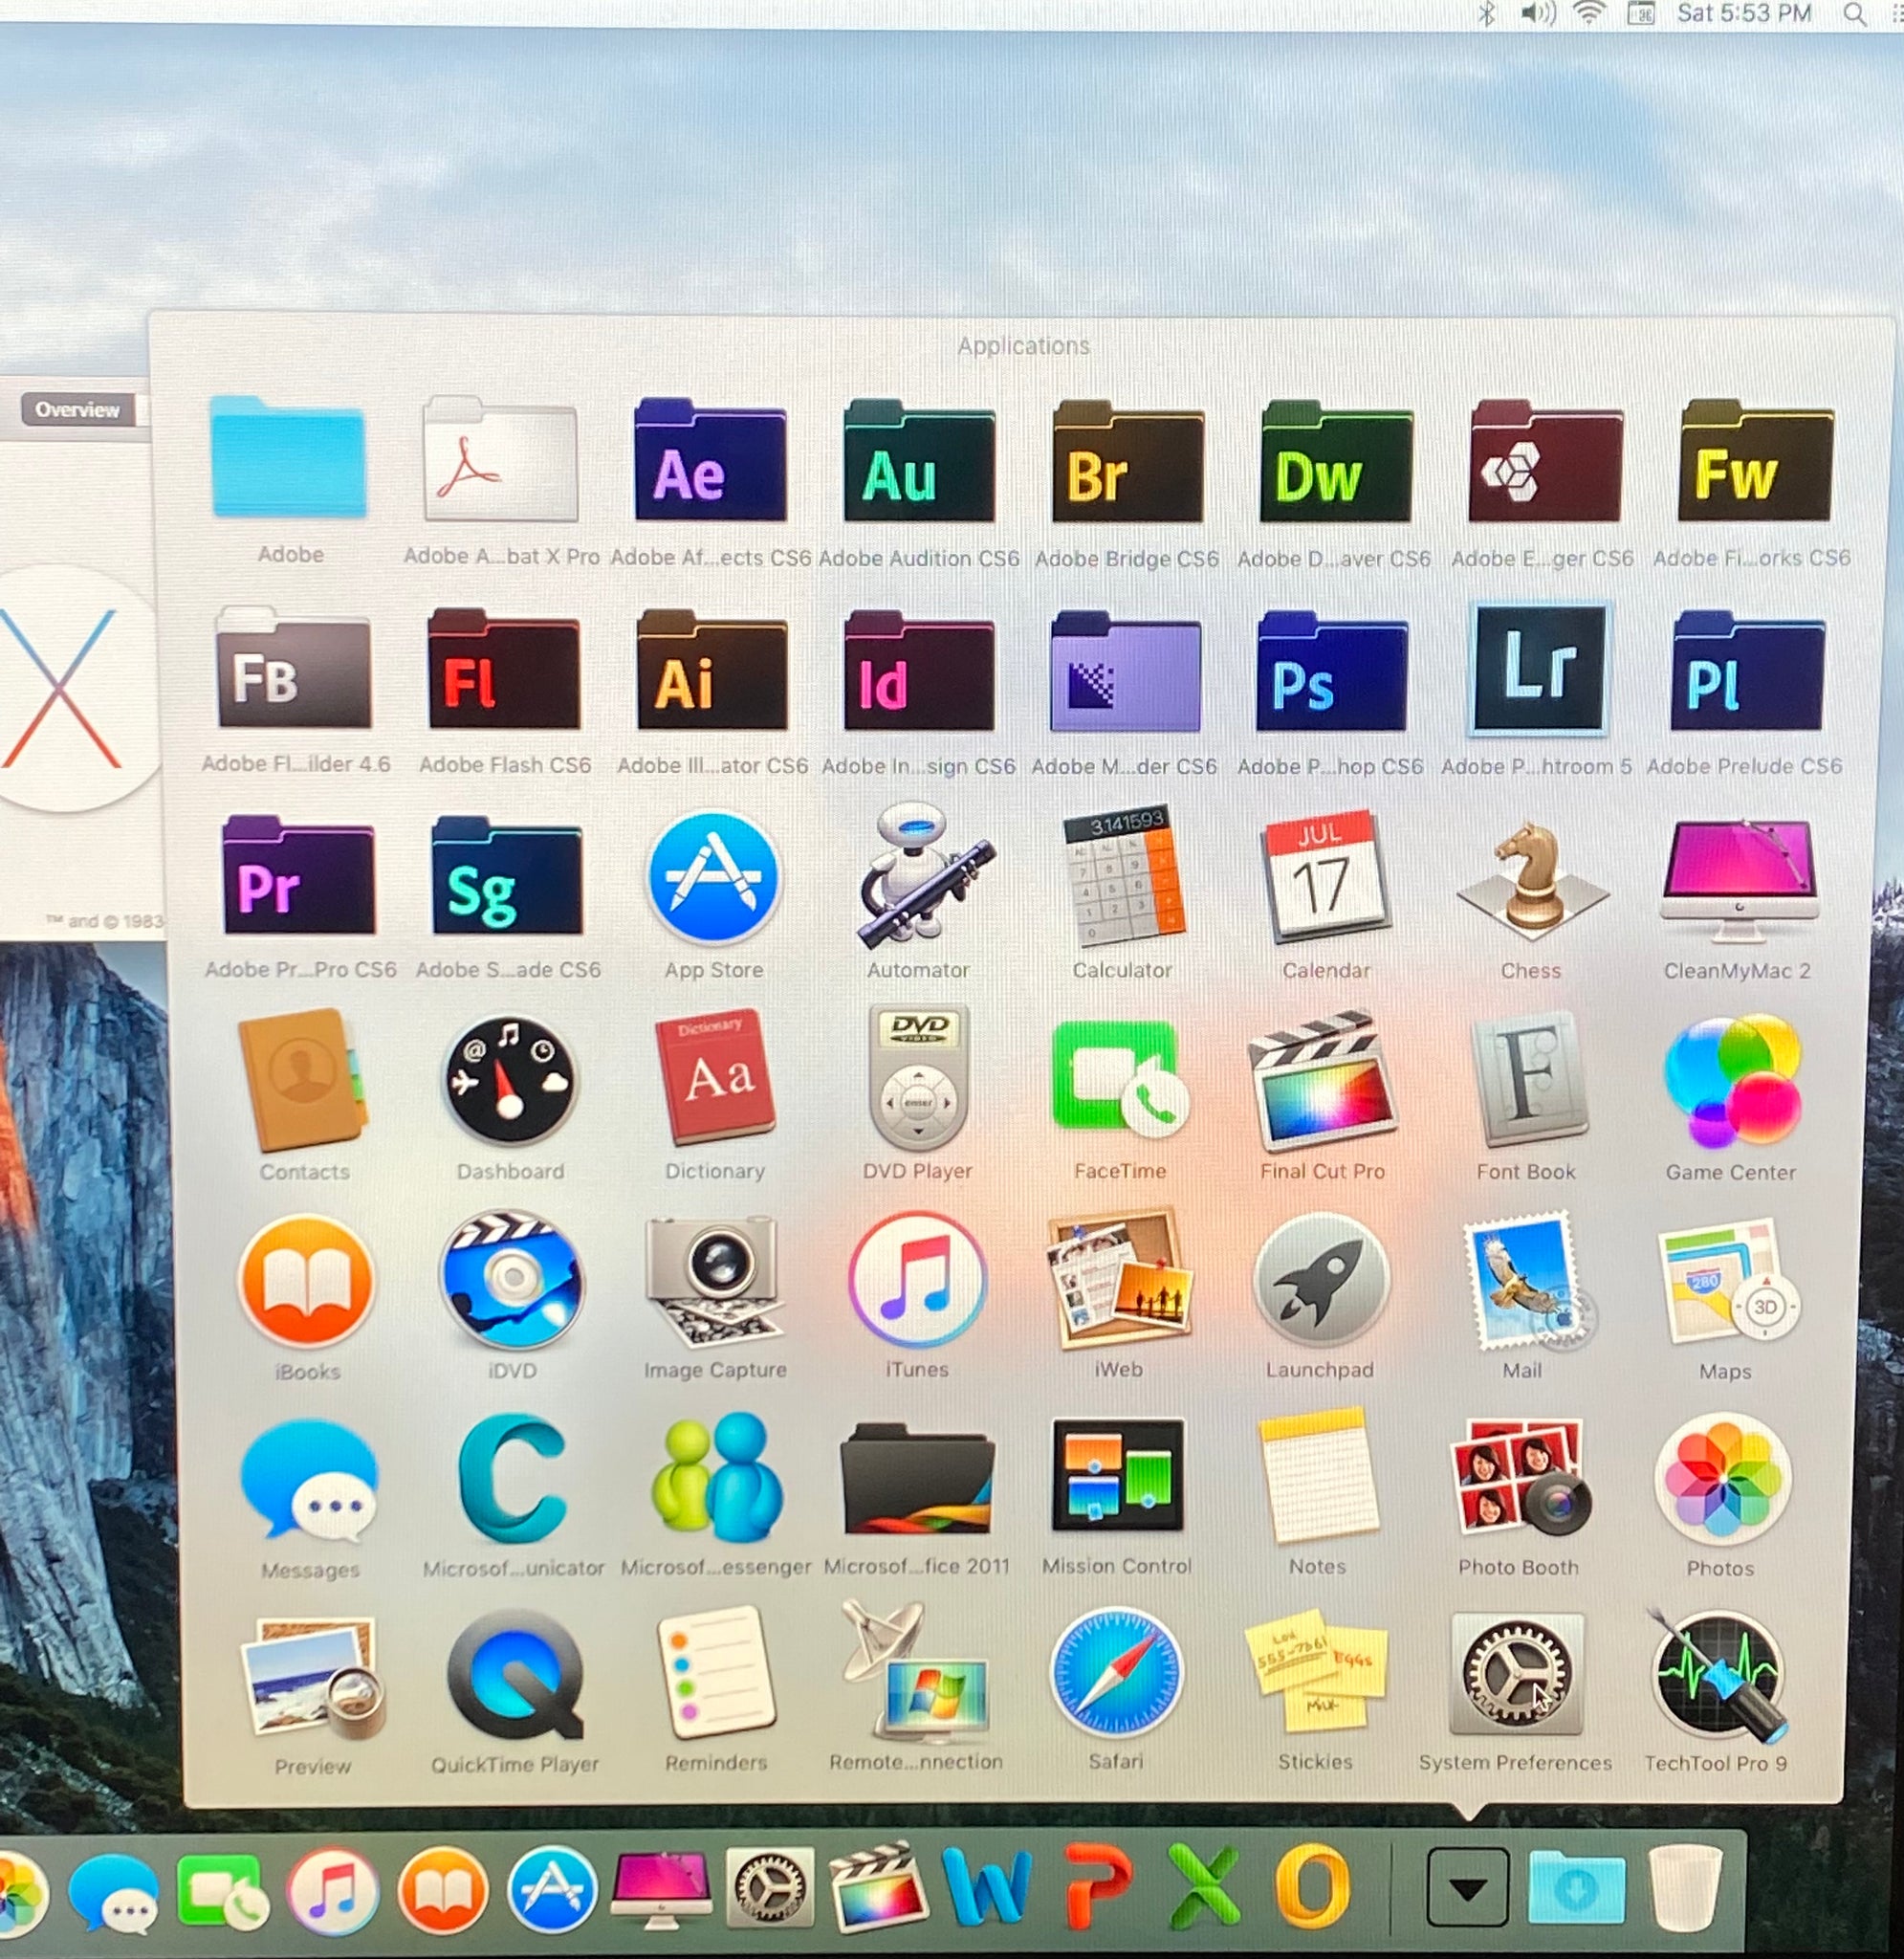1904x1959 pixels.
Task: Open Dashboard
Action: pyautogui.click(x=510, y=1080)
